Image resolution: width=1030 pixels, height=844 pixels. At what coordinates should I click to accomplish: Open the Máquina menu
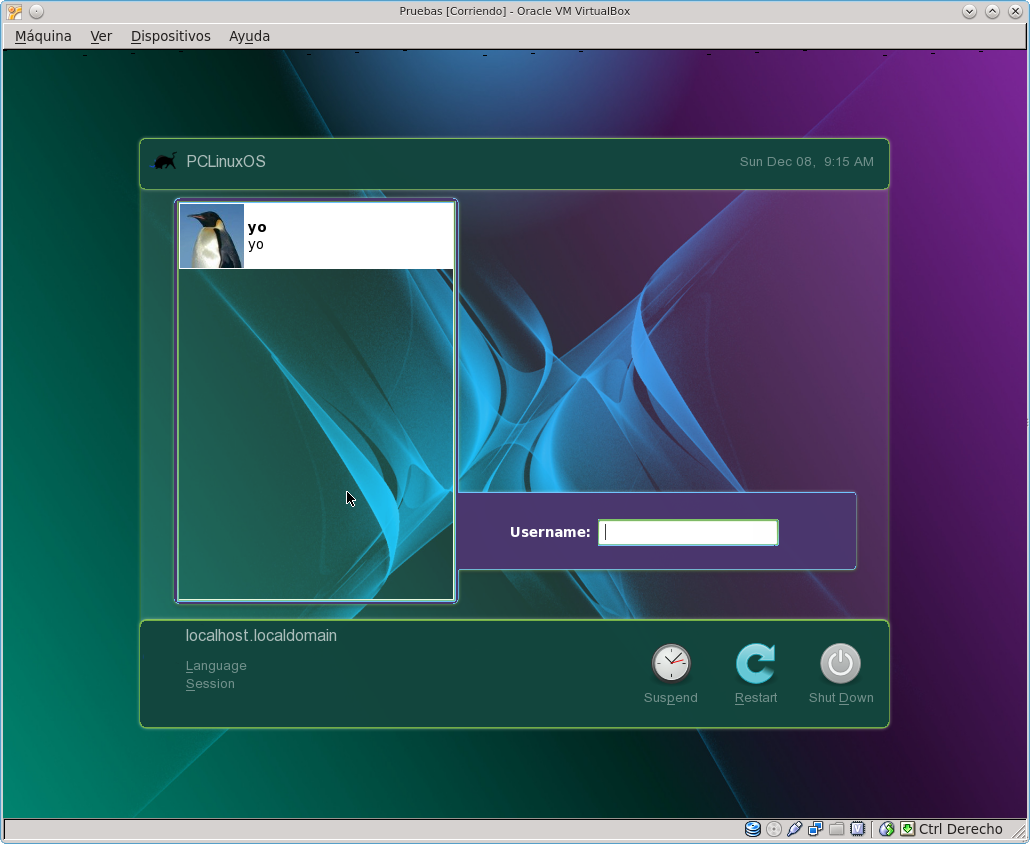(x=43, y=36)
